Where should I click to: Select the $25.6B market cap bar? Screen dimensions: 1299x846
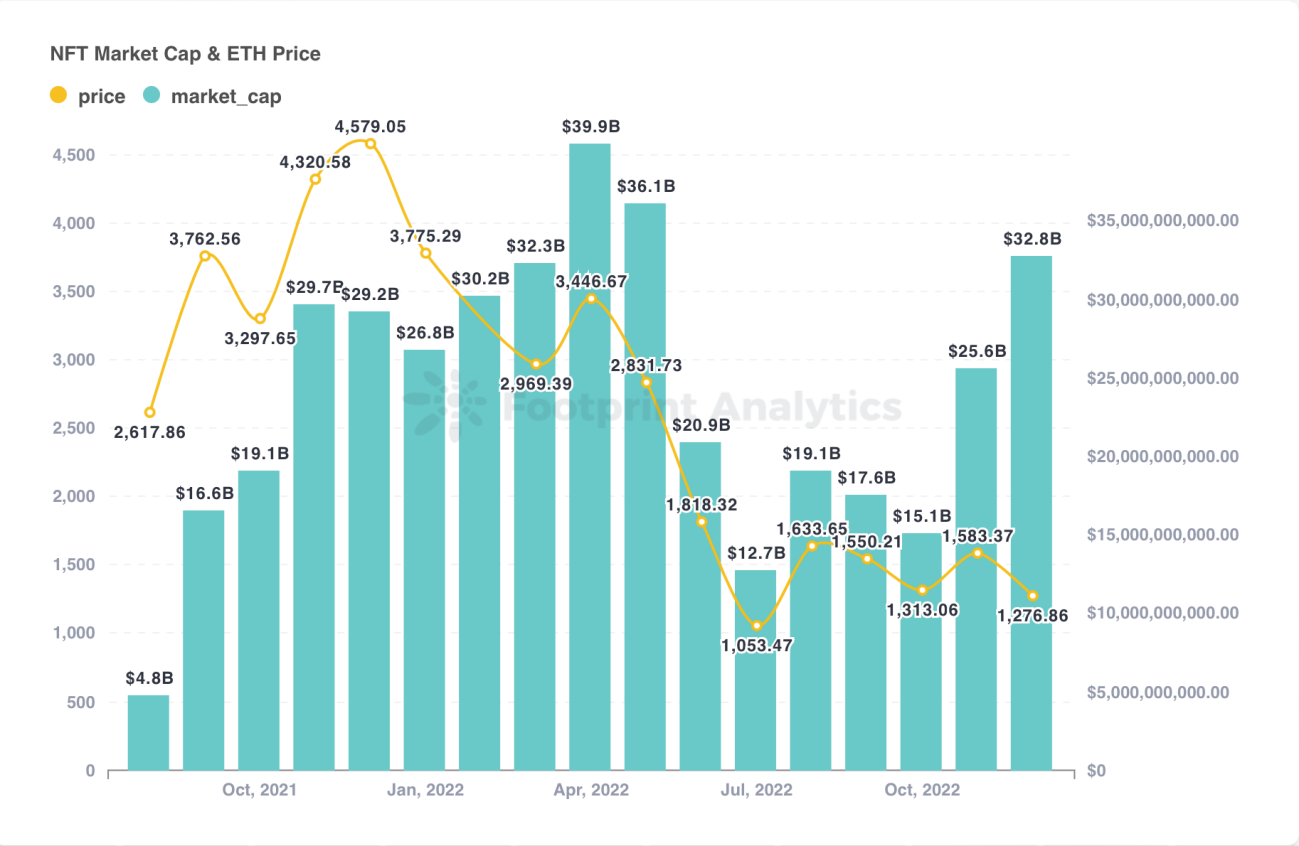coord(977,569)
